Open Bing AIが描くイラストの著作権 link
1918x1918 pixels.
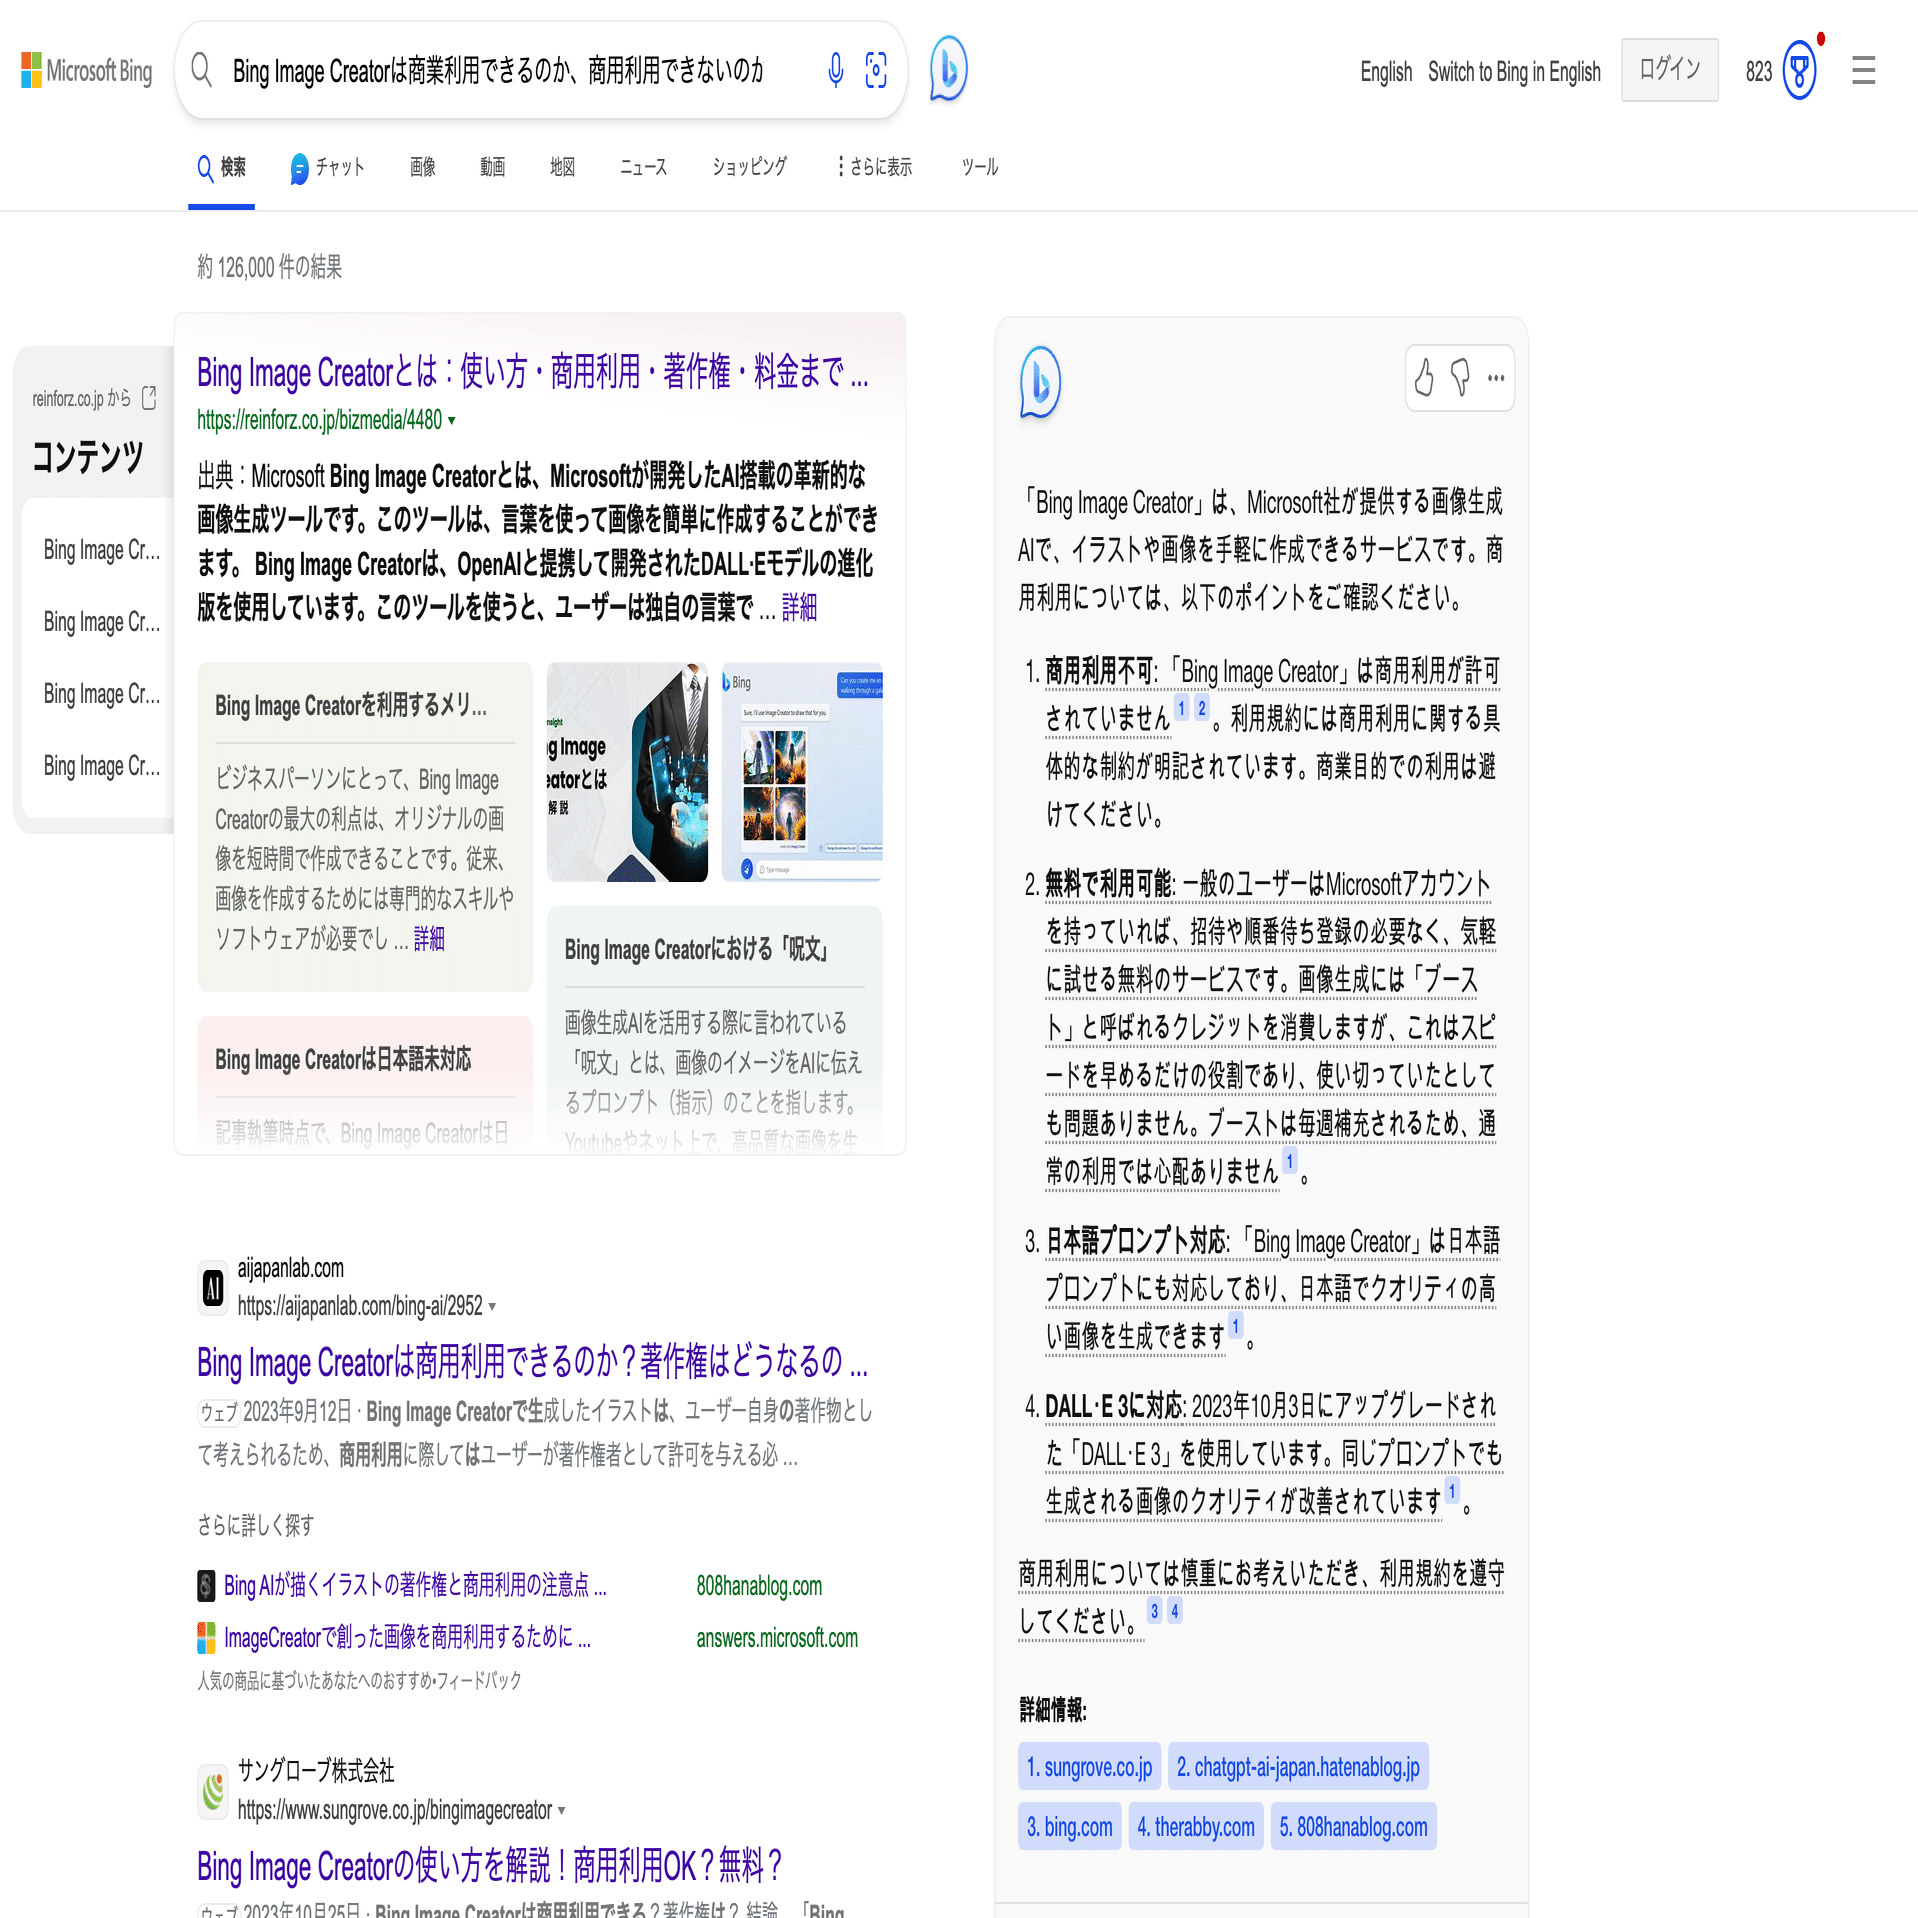[415, 1585]
